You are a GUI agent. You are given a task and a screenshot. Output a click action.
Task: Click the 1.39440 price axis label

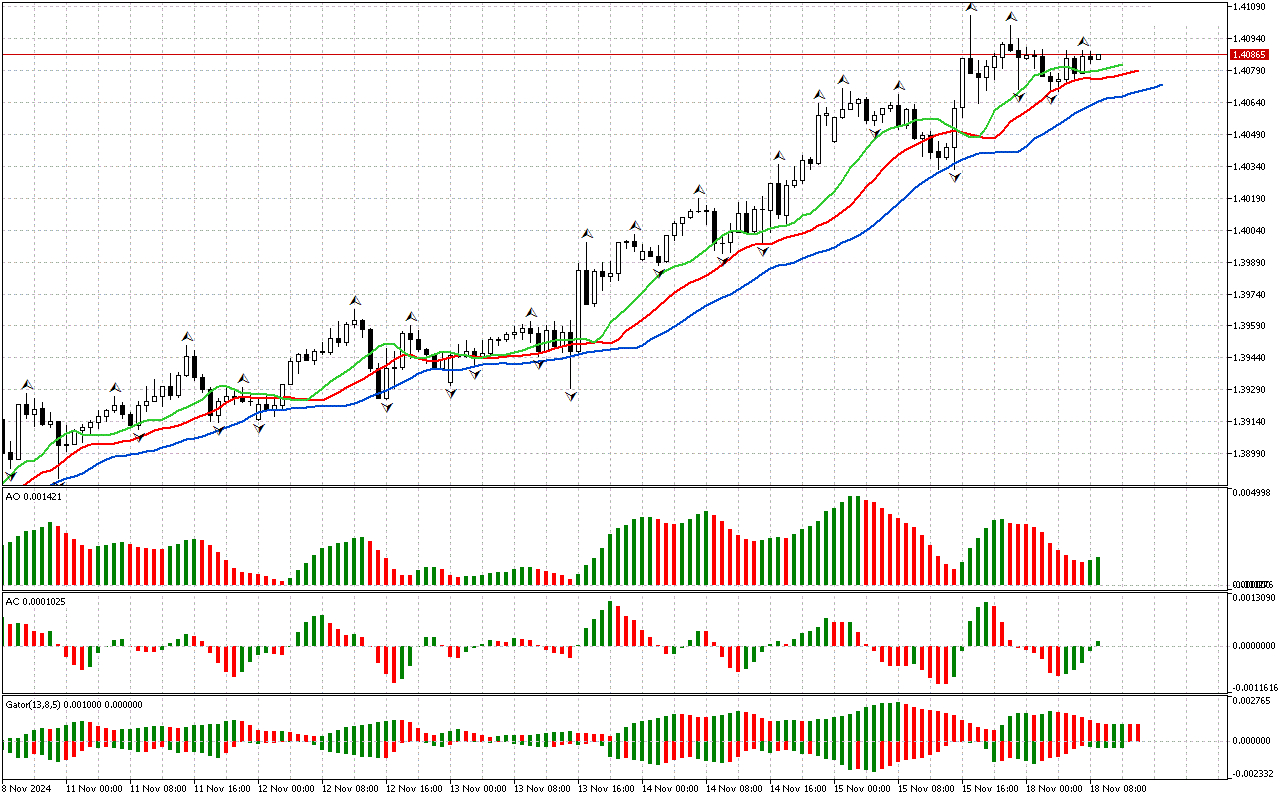(1249, 358)
